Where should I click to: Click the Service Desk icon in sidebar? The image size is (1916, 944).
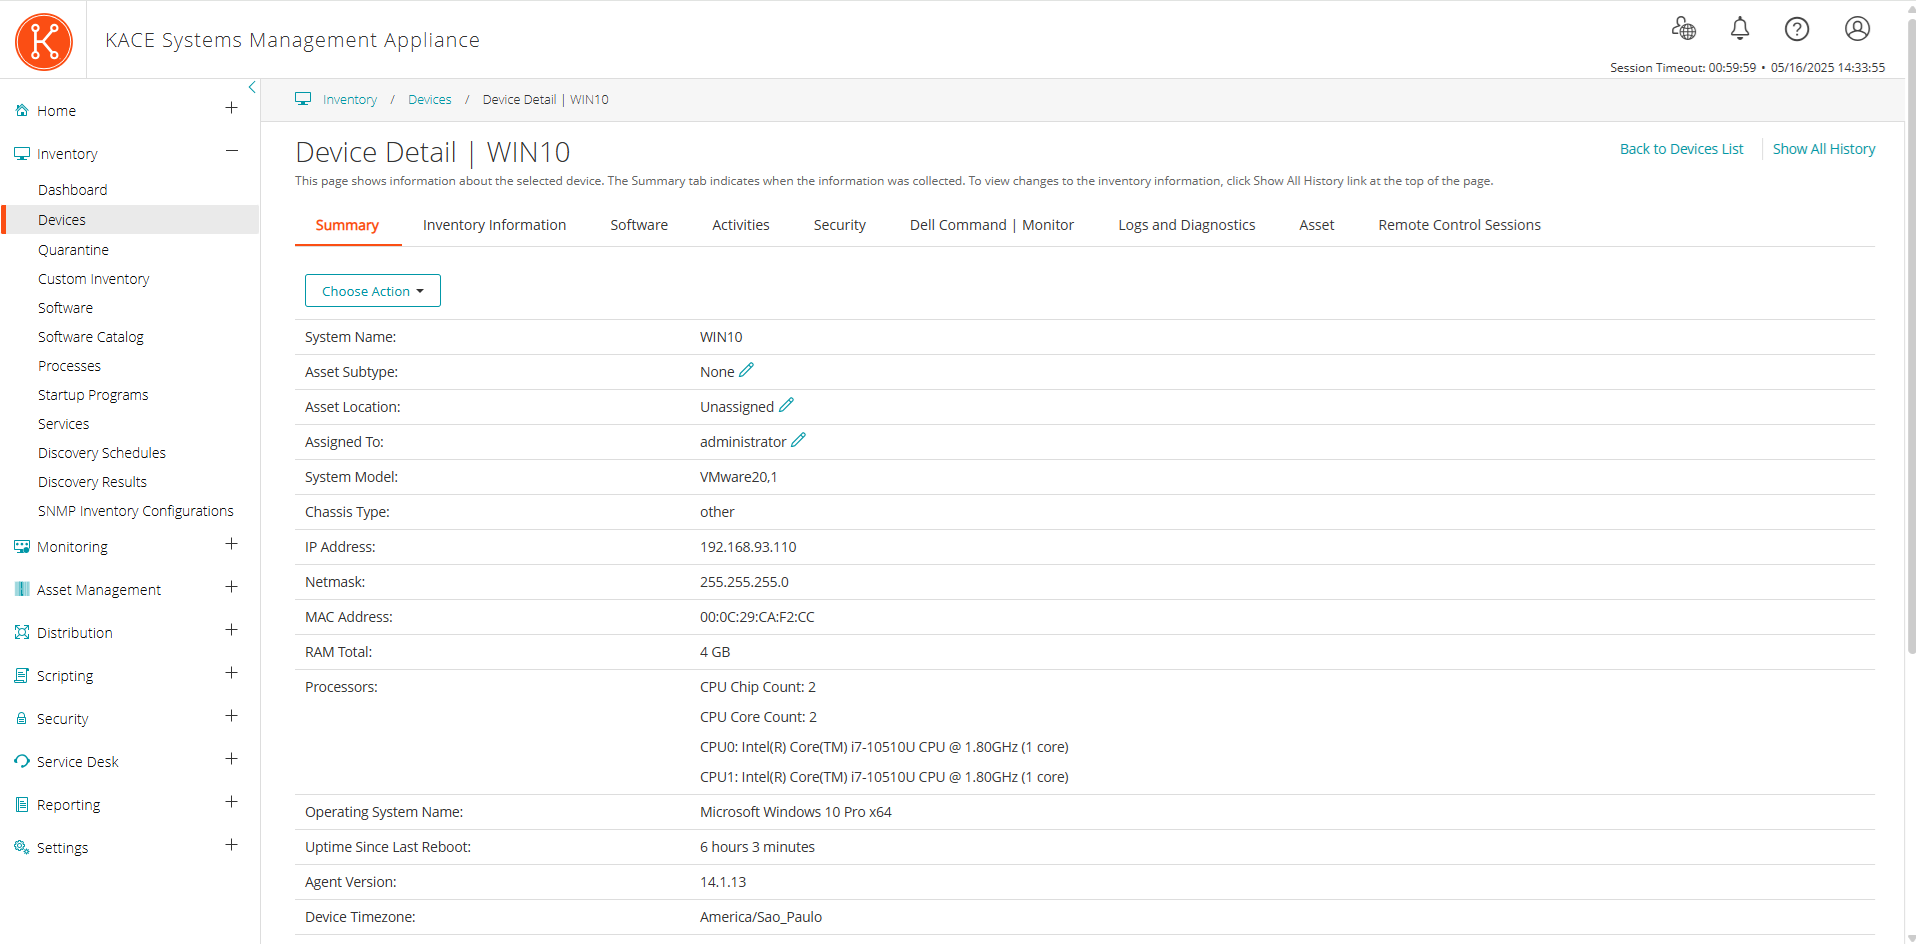22,762
